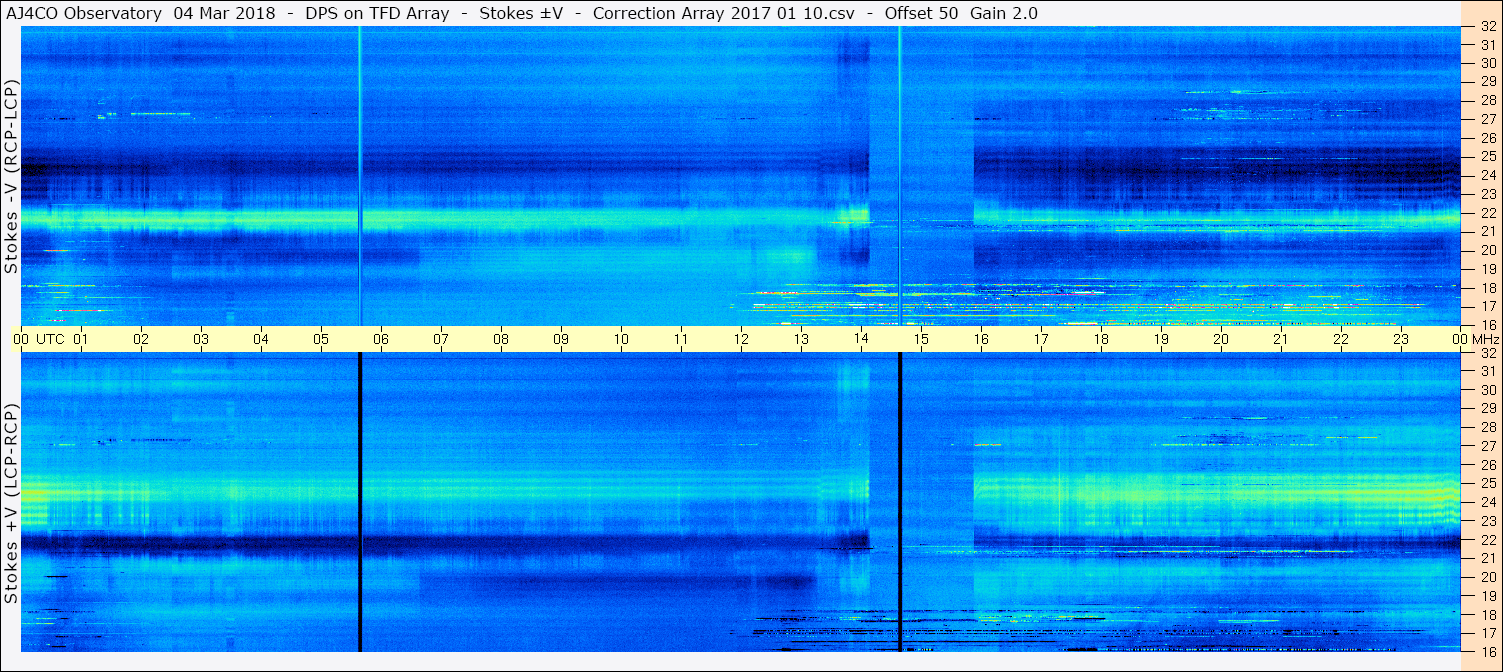
Task: Select the 15 hour marker on time axis
Action: (x=921, y=339)
